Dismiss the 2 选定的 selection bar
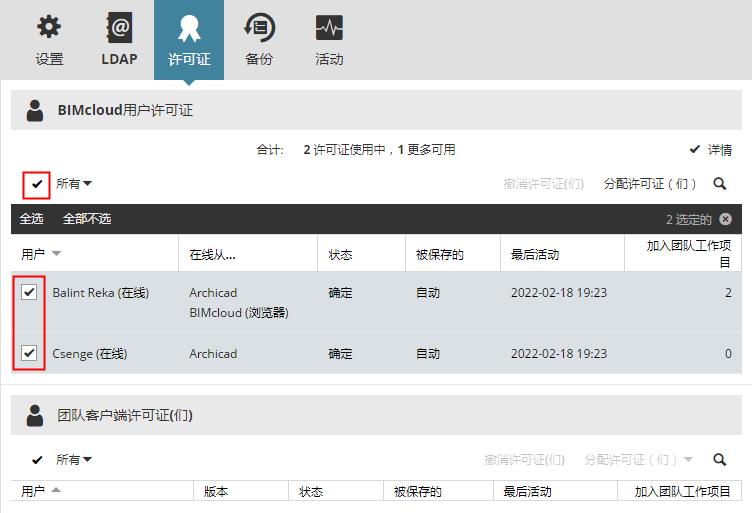Screen dimensions: 752x513 click(x=726, y=219)
